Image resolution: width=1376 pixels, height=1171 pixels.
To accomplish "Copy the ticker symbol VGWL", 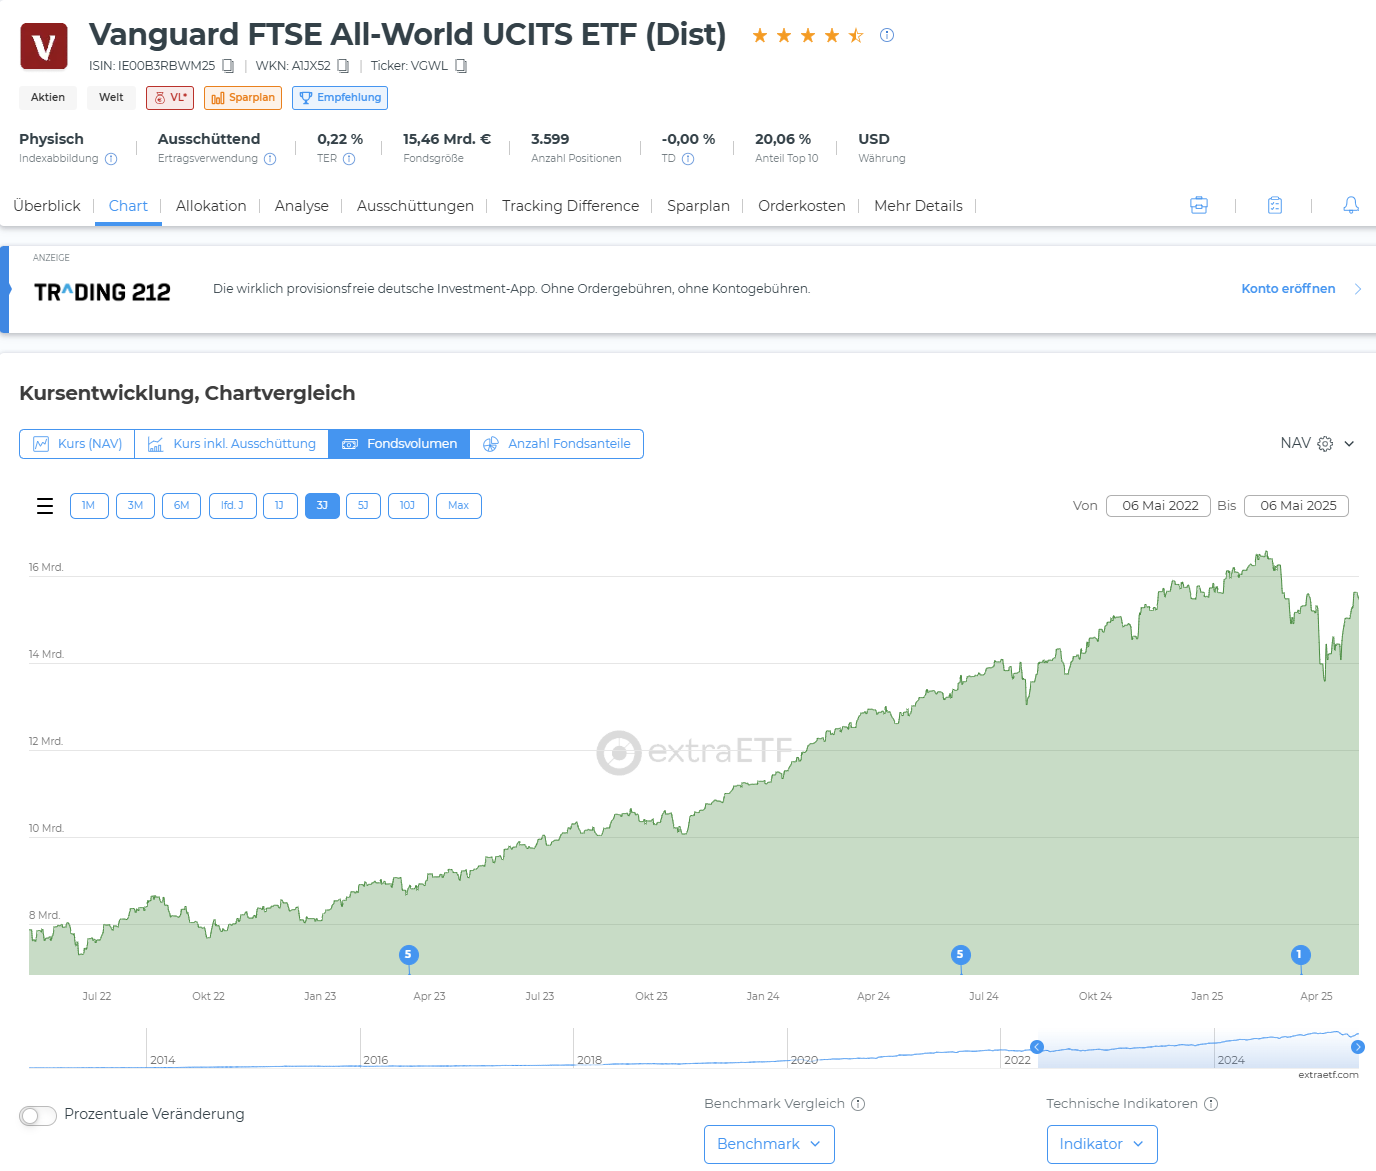I will (461, 66).
